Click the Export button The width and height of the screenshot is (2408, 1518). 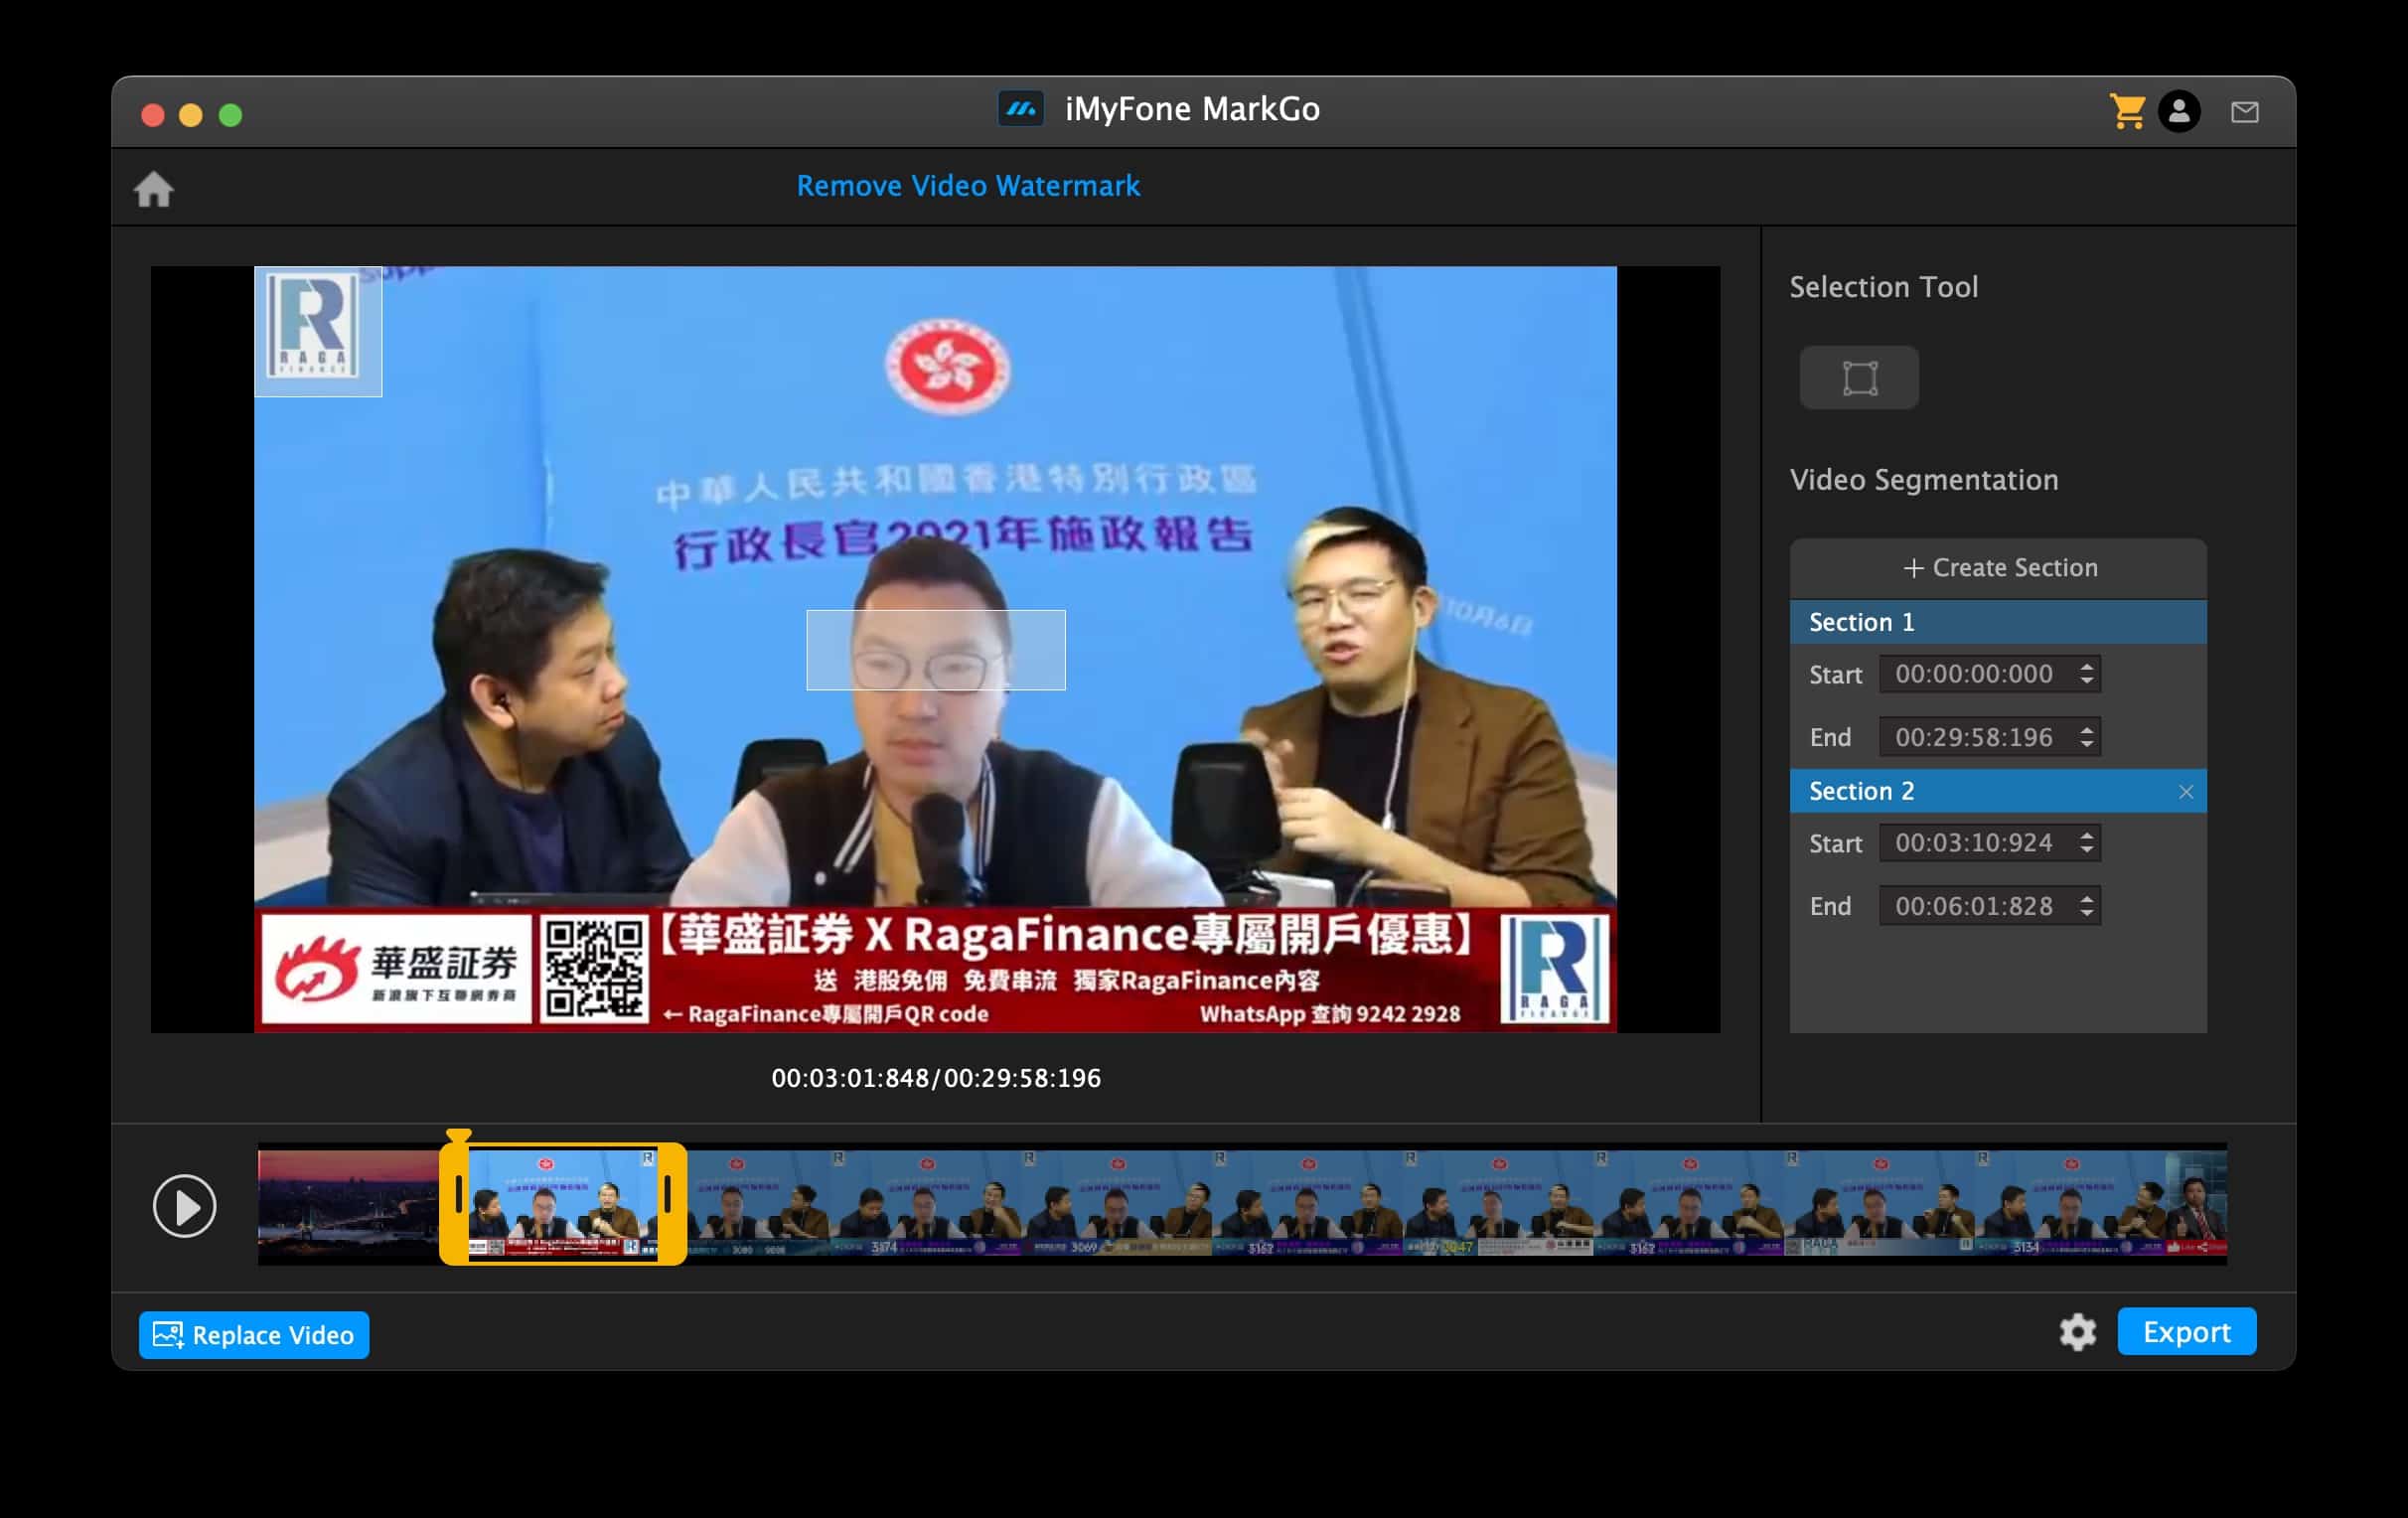click(2186, 1332)
